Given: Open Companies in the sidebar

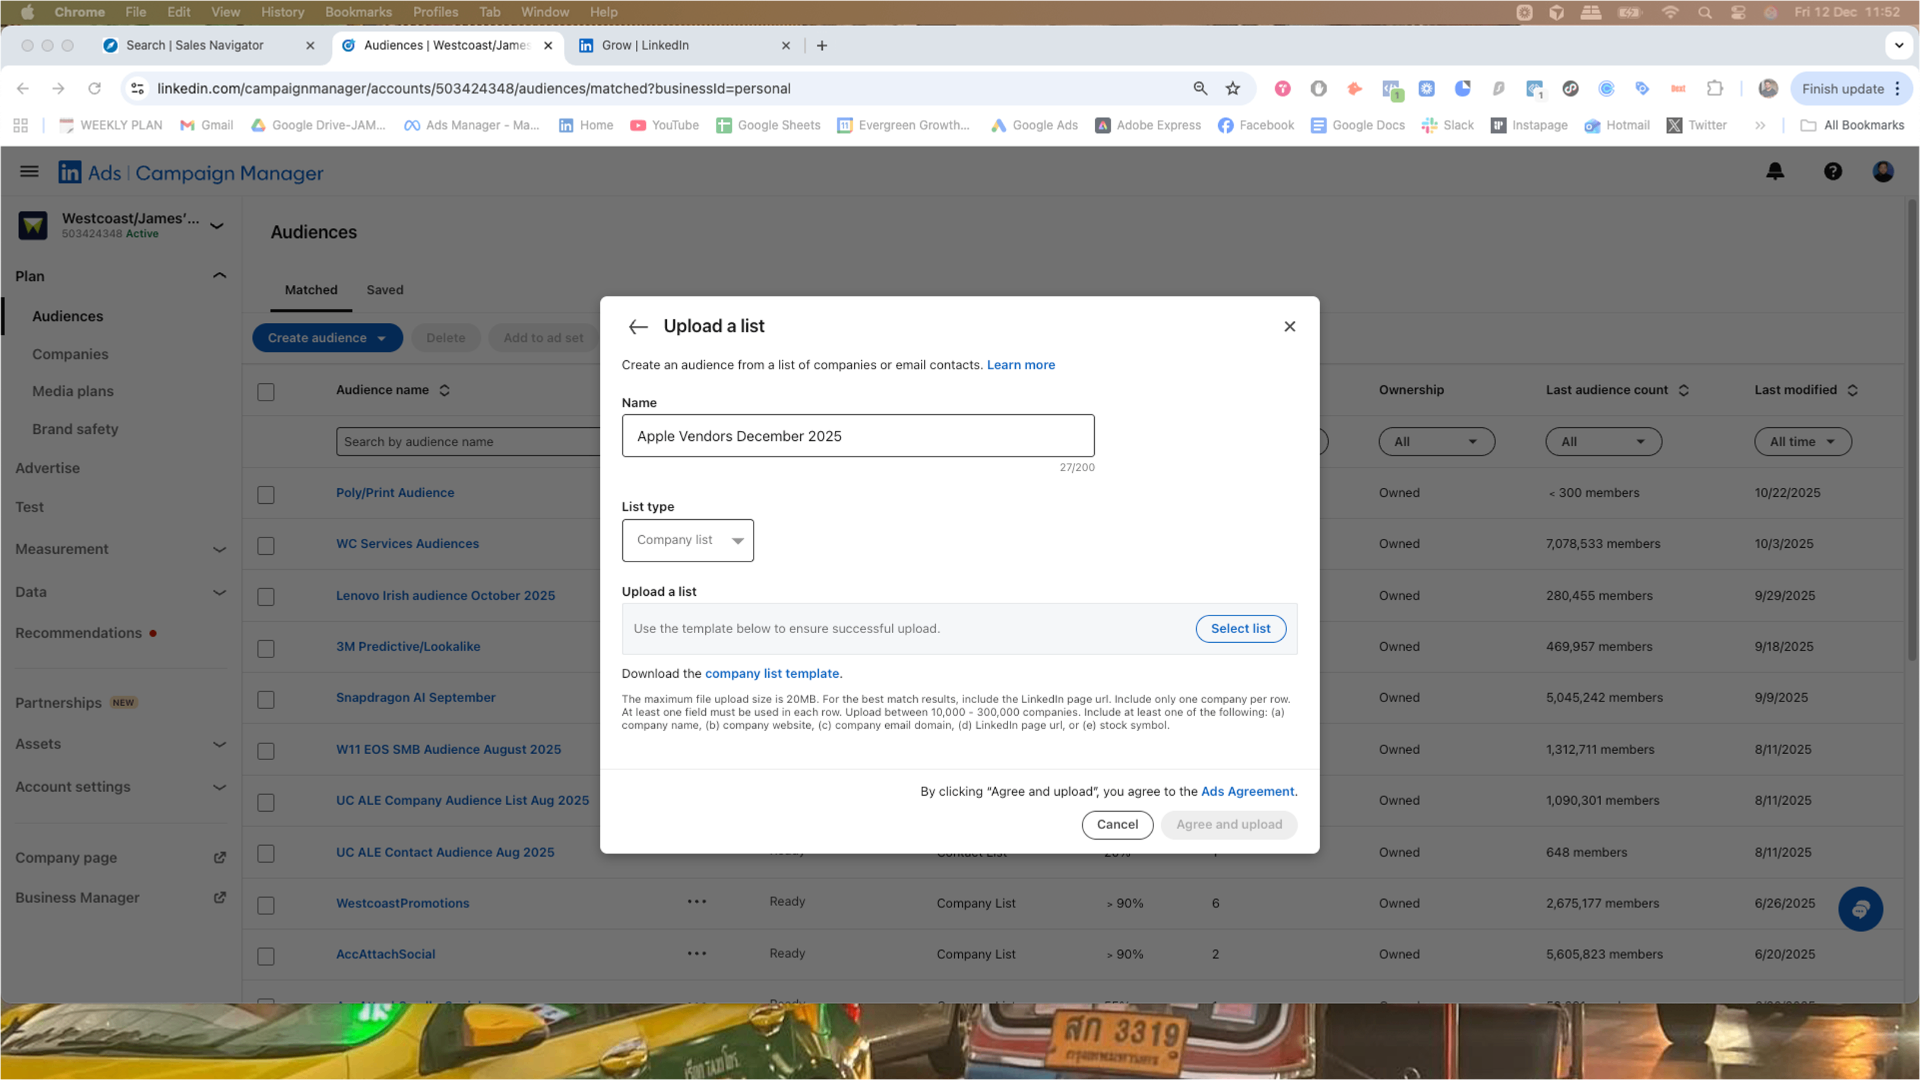Looking at the screenshot, I should 70,354.
